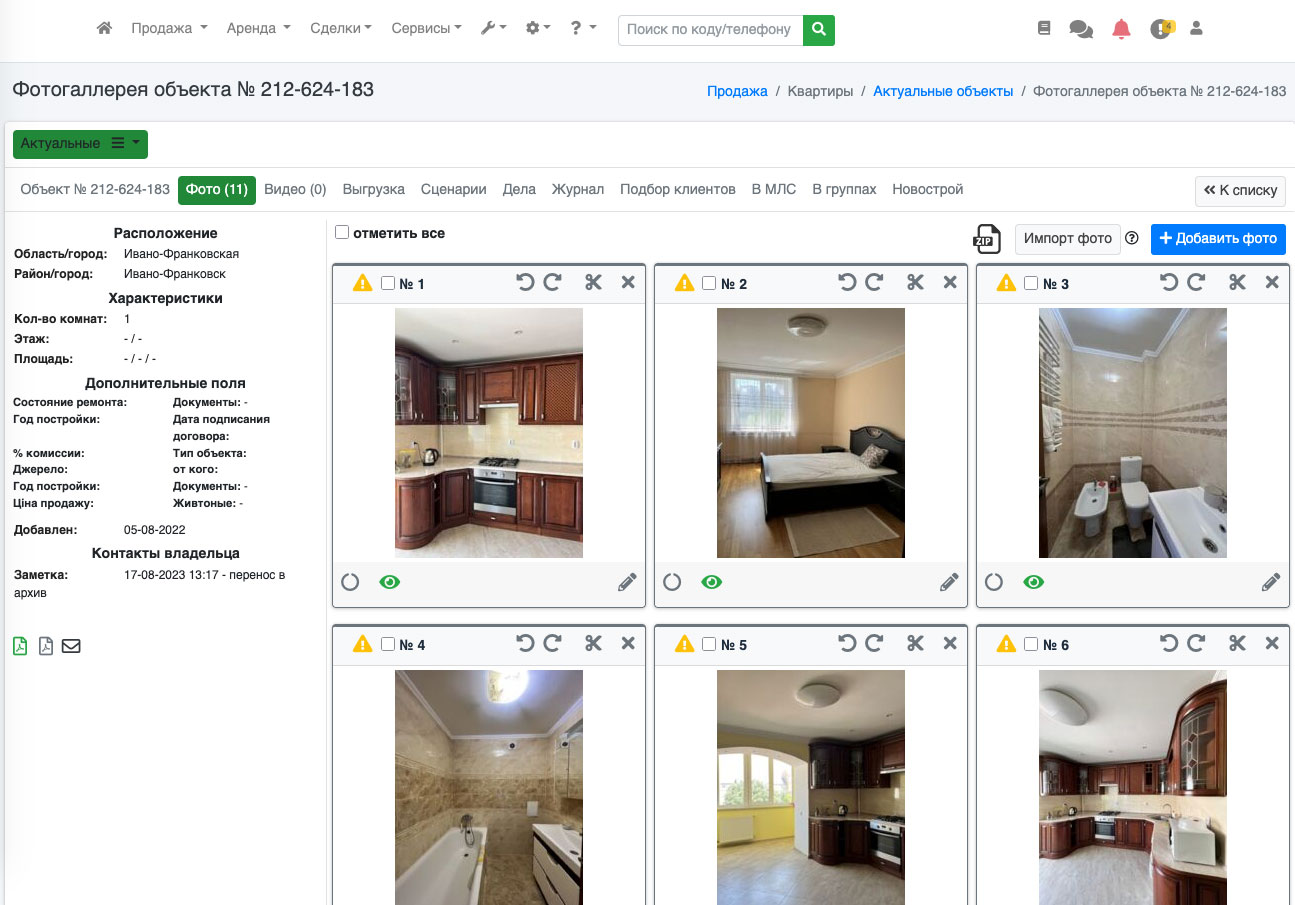
Task: Open the Журнал tab
Action: pos(578,190)
